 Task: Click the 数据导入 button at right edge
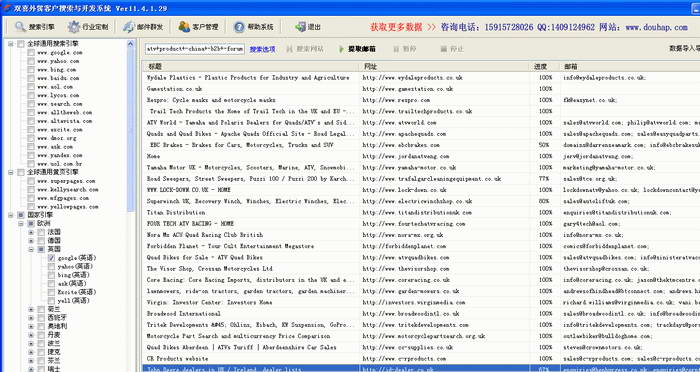pos(684,49)
